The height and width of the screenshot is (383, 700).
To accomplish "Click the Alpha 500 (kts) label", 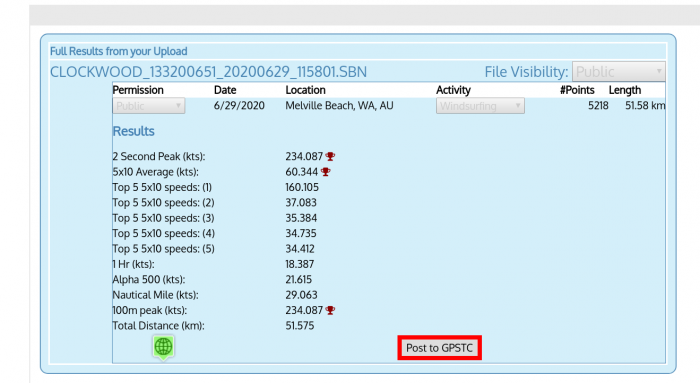I will click(149, 280).
